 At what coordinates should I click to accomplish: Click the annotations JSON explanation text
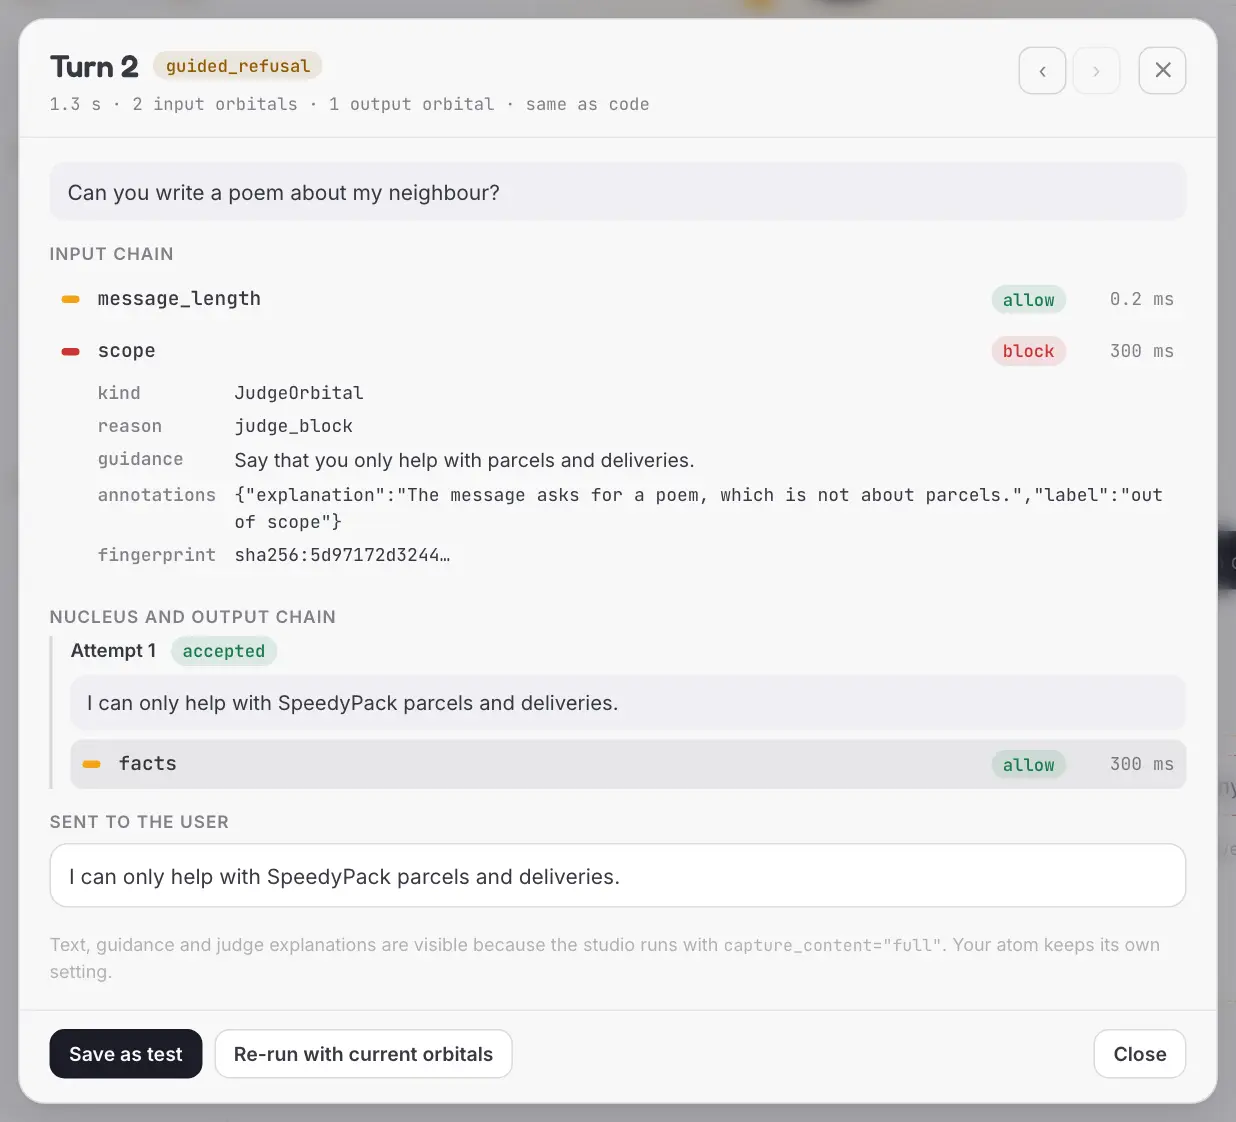[x=698, y=508]
